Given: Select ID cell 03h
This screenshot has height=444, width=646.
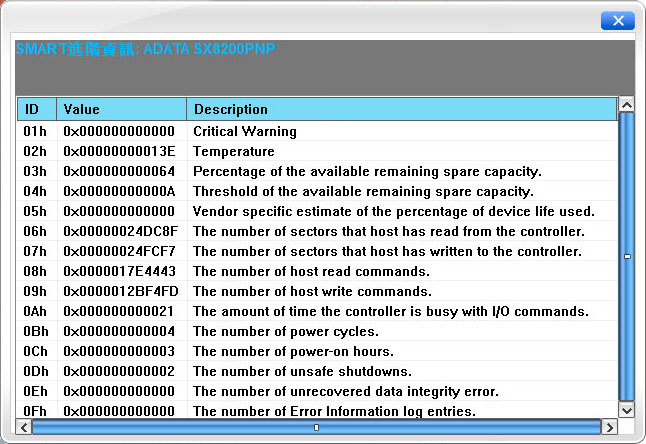Looking at the screenshot, I should pyautogui.click(x=35, y=171).
